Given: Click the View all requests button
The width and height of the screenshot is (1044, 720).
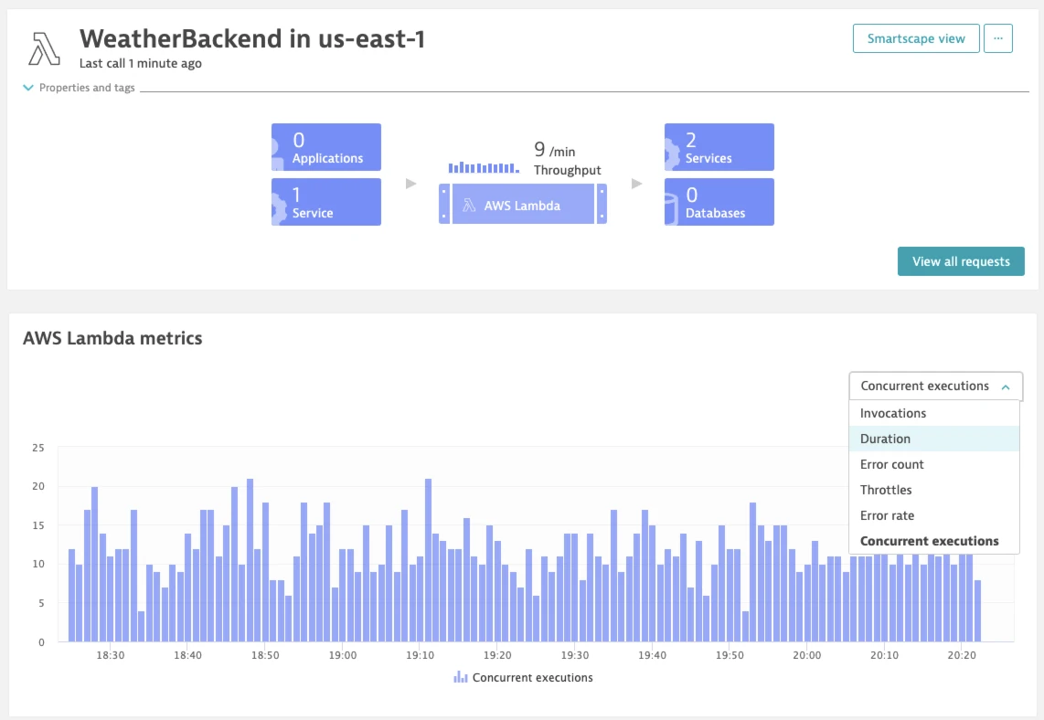Looking at the screenshot, I should (x=960, y=261).
